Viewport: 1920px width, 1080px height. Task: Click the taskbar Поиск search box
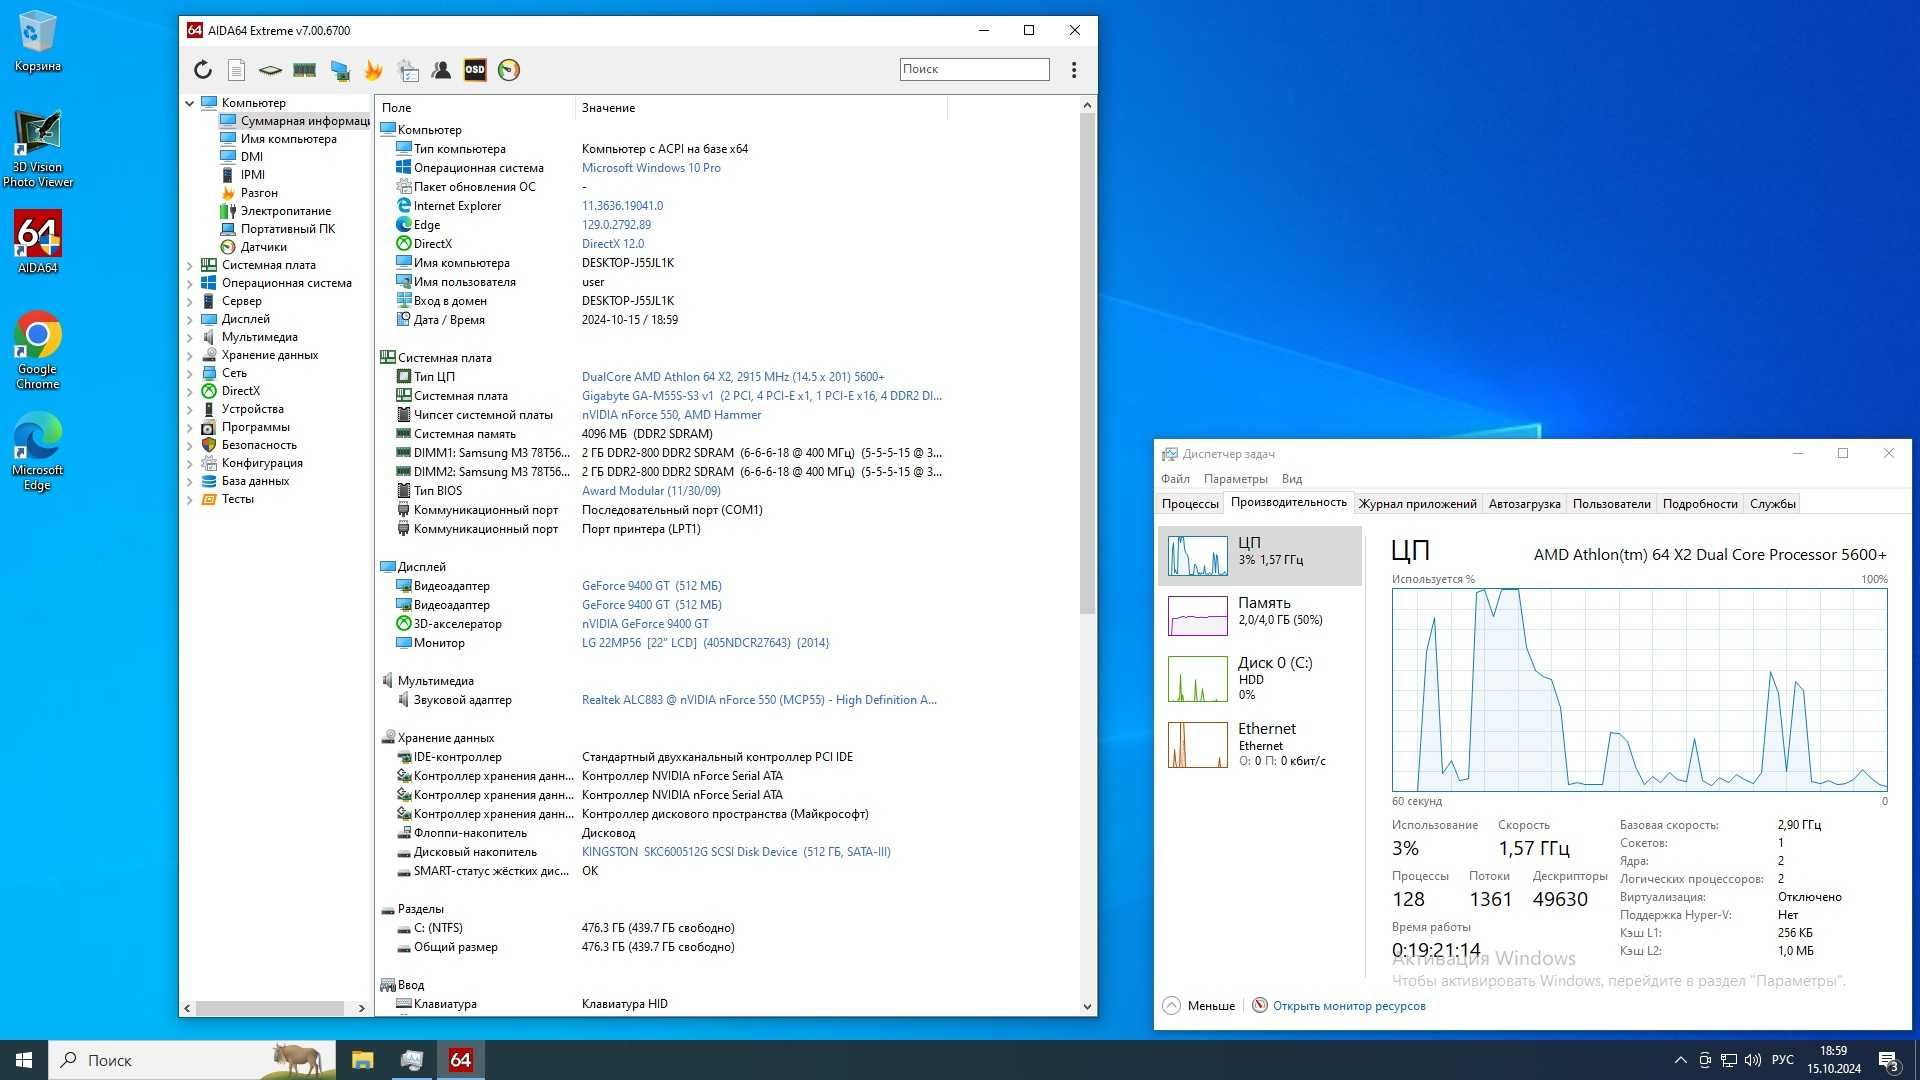click(x=192, y=1060)
